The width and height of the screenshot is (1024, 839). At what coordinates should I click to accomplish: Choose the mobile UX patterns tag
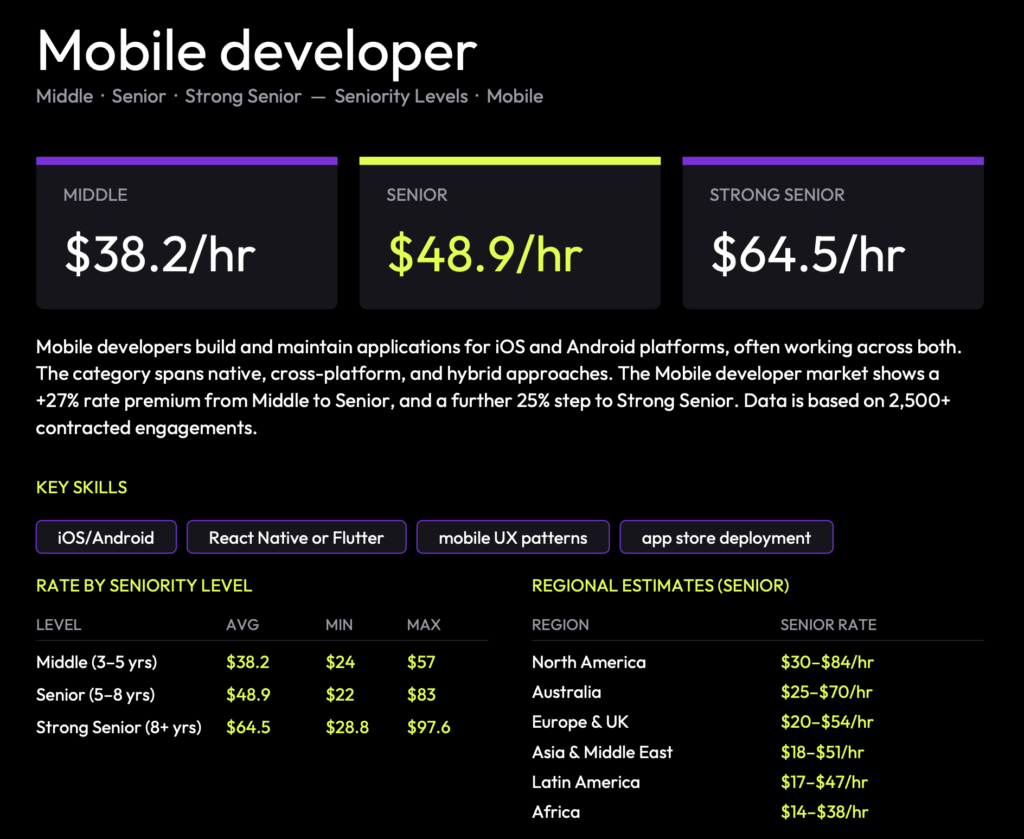coord(513,537)
